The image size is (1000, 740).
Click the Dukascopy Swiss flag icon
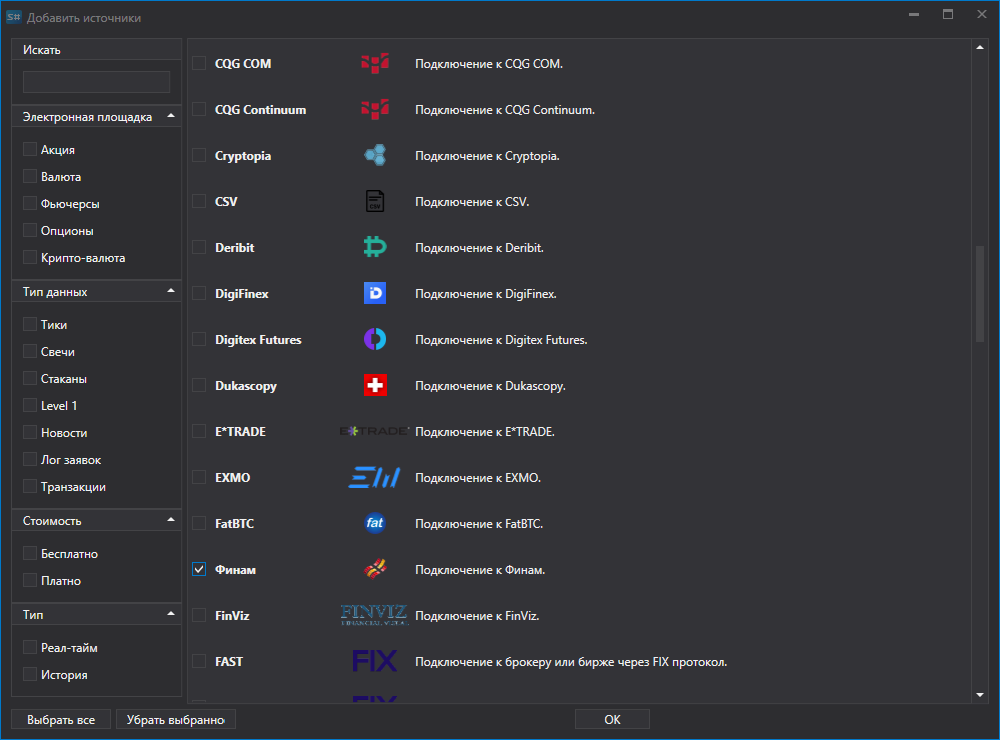point(375,385)
